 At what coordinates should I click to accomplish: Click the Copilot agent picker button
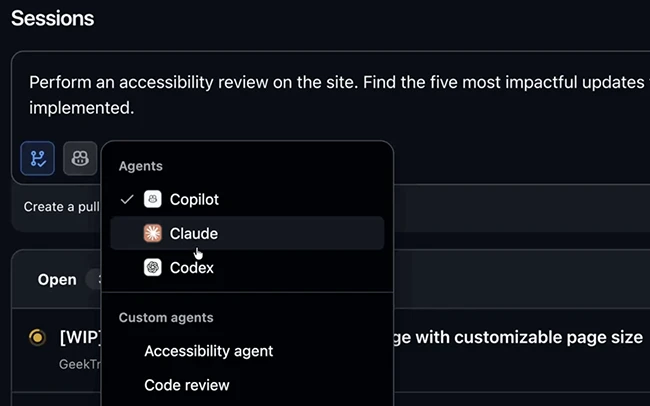[x=80, y=158]
